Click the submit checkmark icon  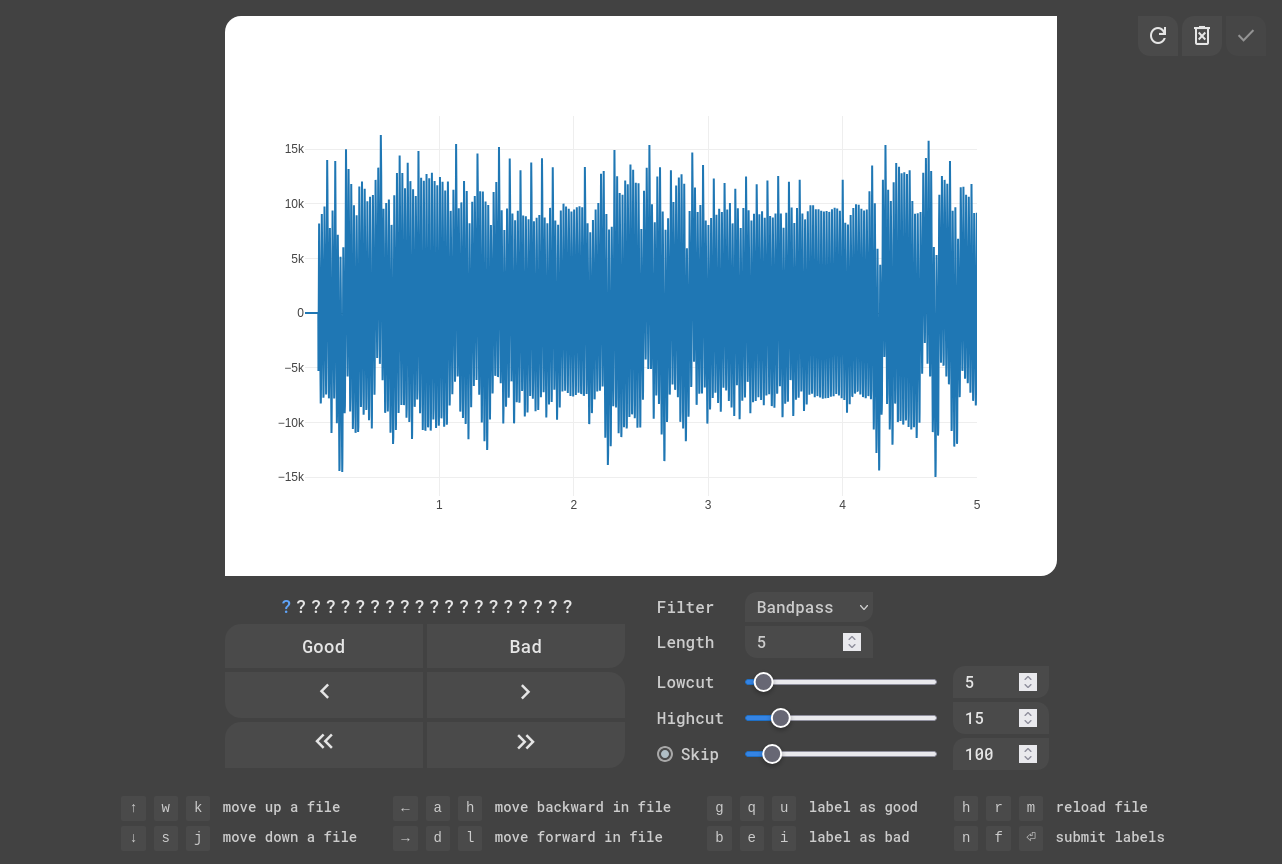pyautogui.click(x=1246, y=36)
